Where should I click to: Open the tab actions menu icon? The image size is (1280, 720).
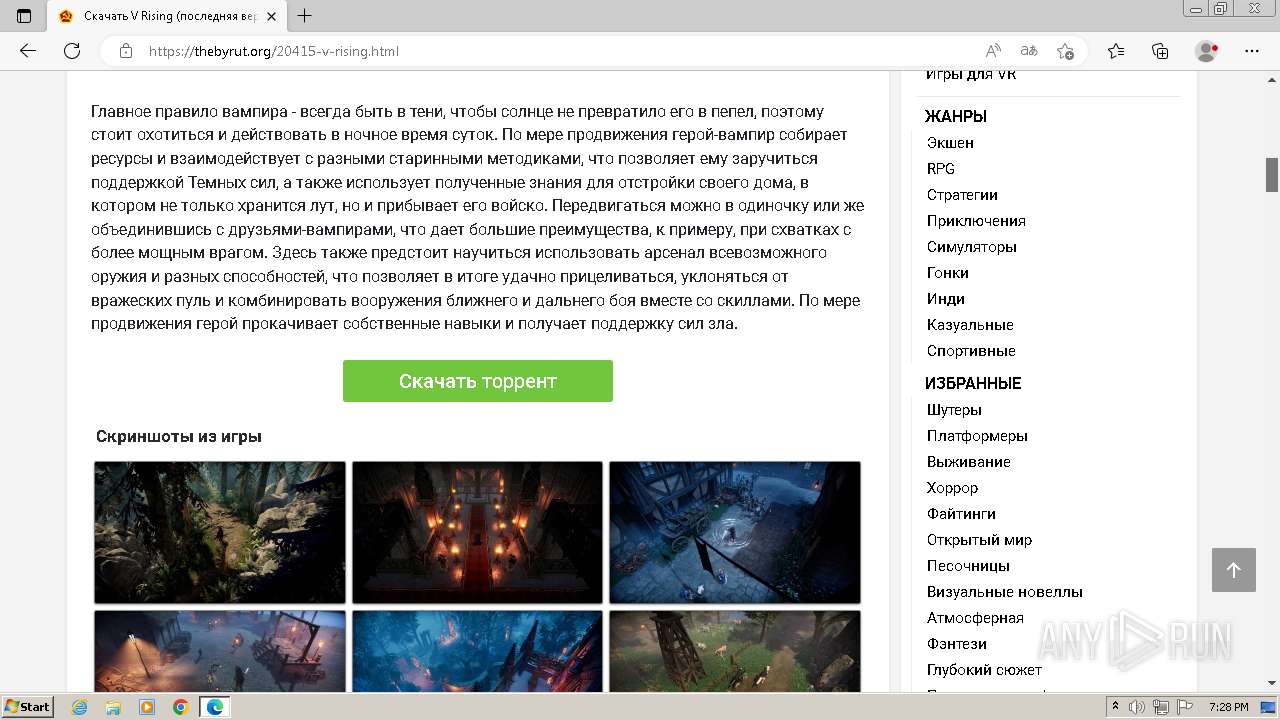pos(24,15)
